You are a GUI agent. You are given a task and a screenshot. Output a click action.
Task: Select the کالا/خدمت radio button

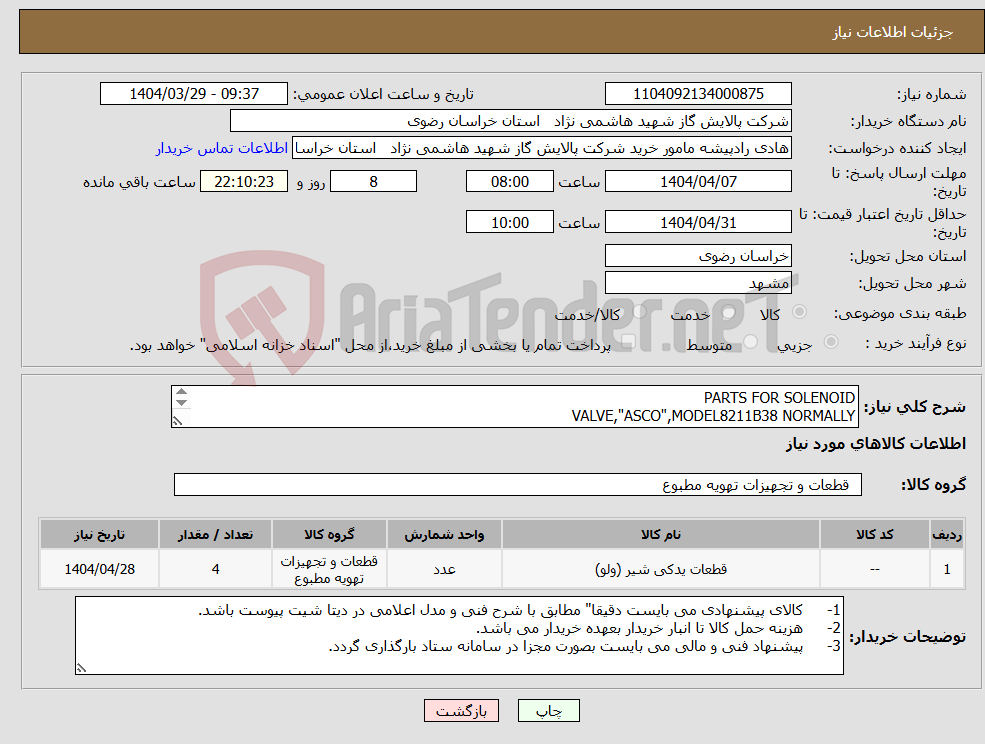(x=639, y=312)
